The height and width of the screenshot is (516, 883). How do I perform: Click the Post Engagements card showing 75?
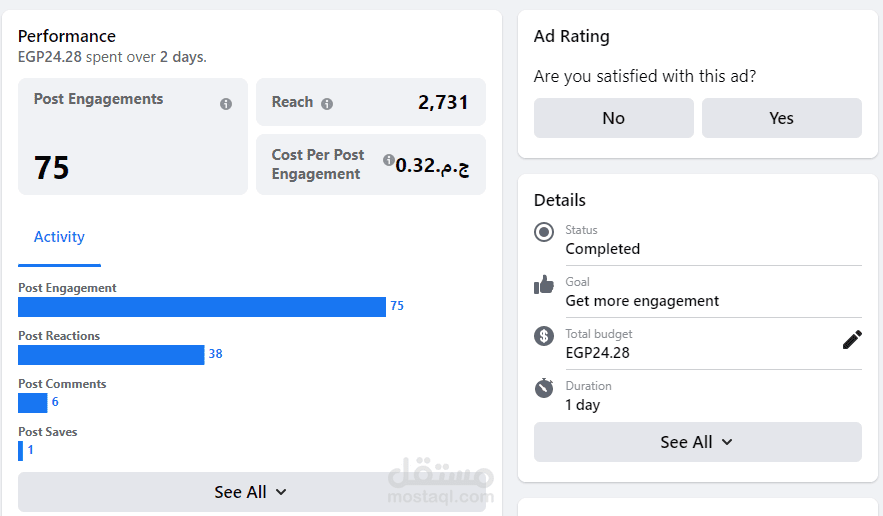pos(132,137)
